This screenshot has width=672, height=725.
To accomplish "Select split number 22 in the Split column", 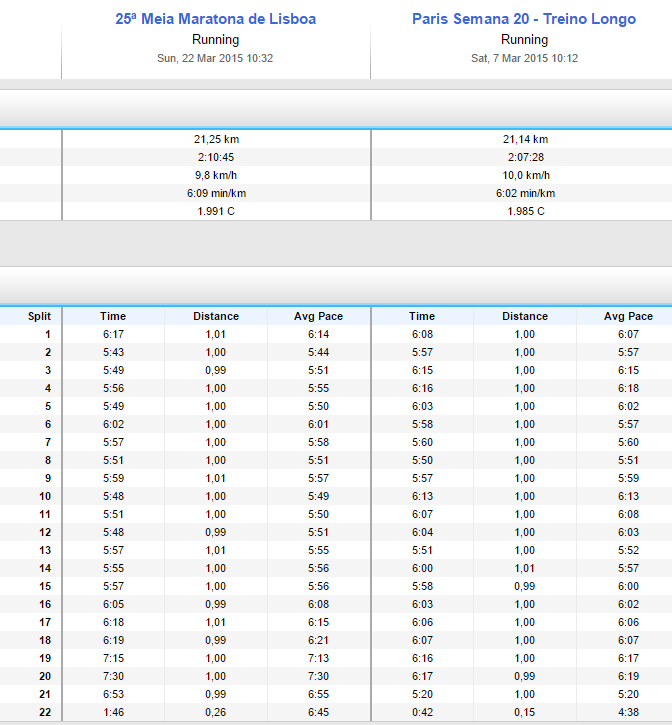I will [x=45, y=712].
